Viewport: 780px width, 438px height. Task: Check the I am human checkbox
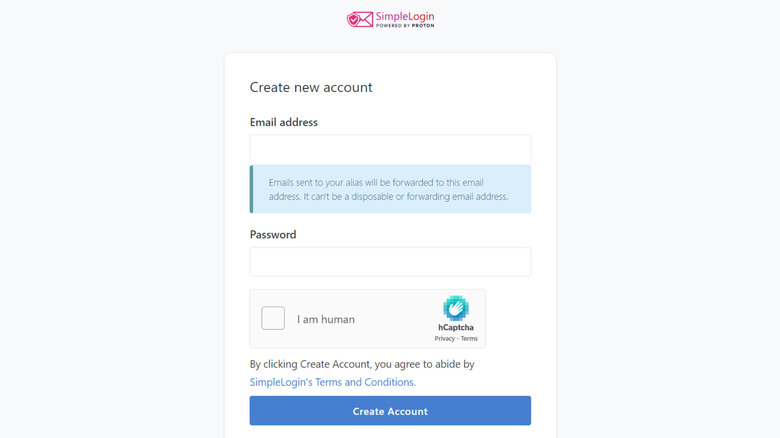tap(273, 319)
